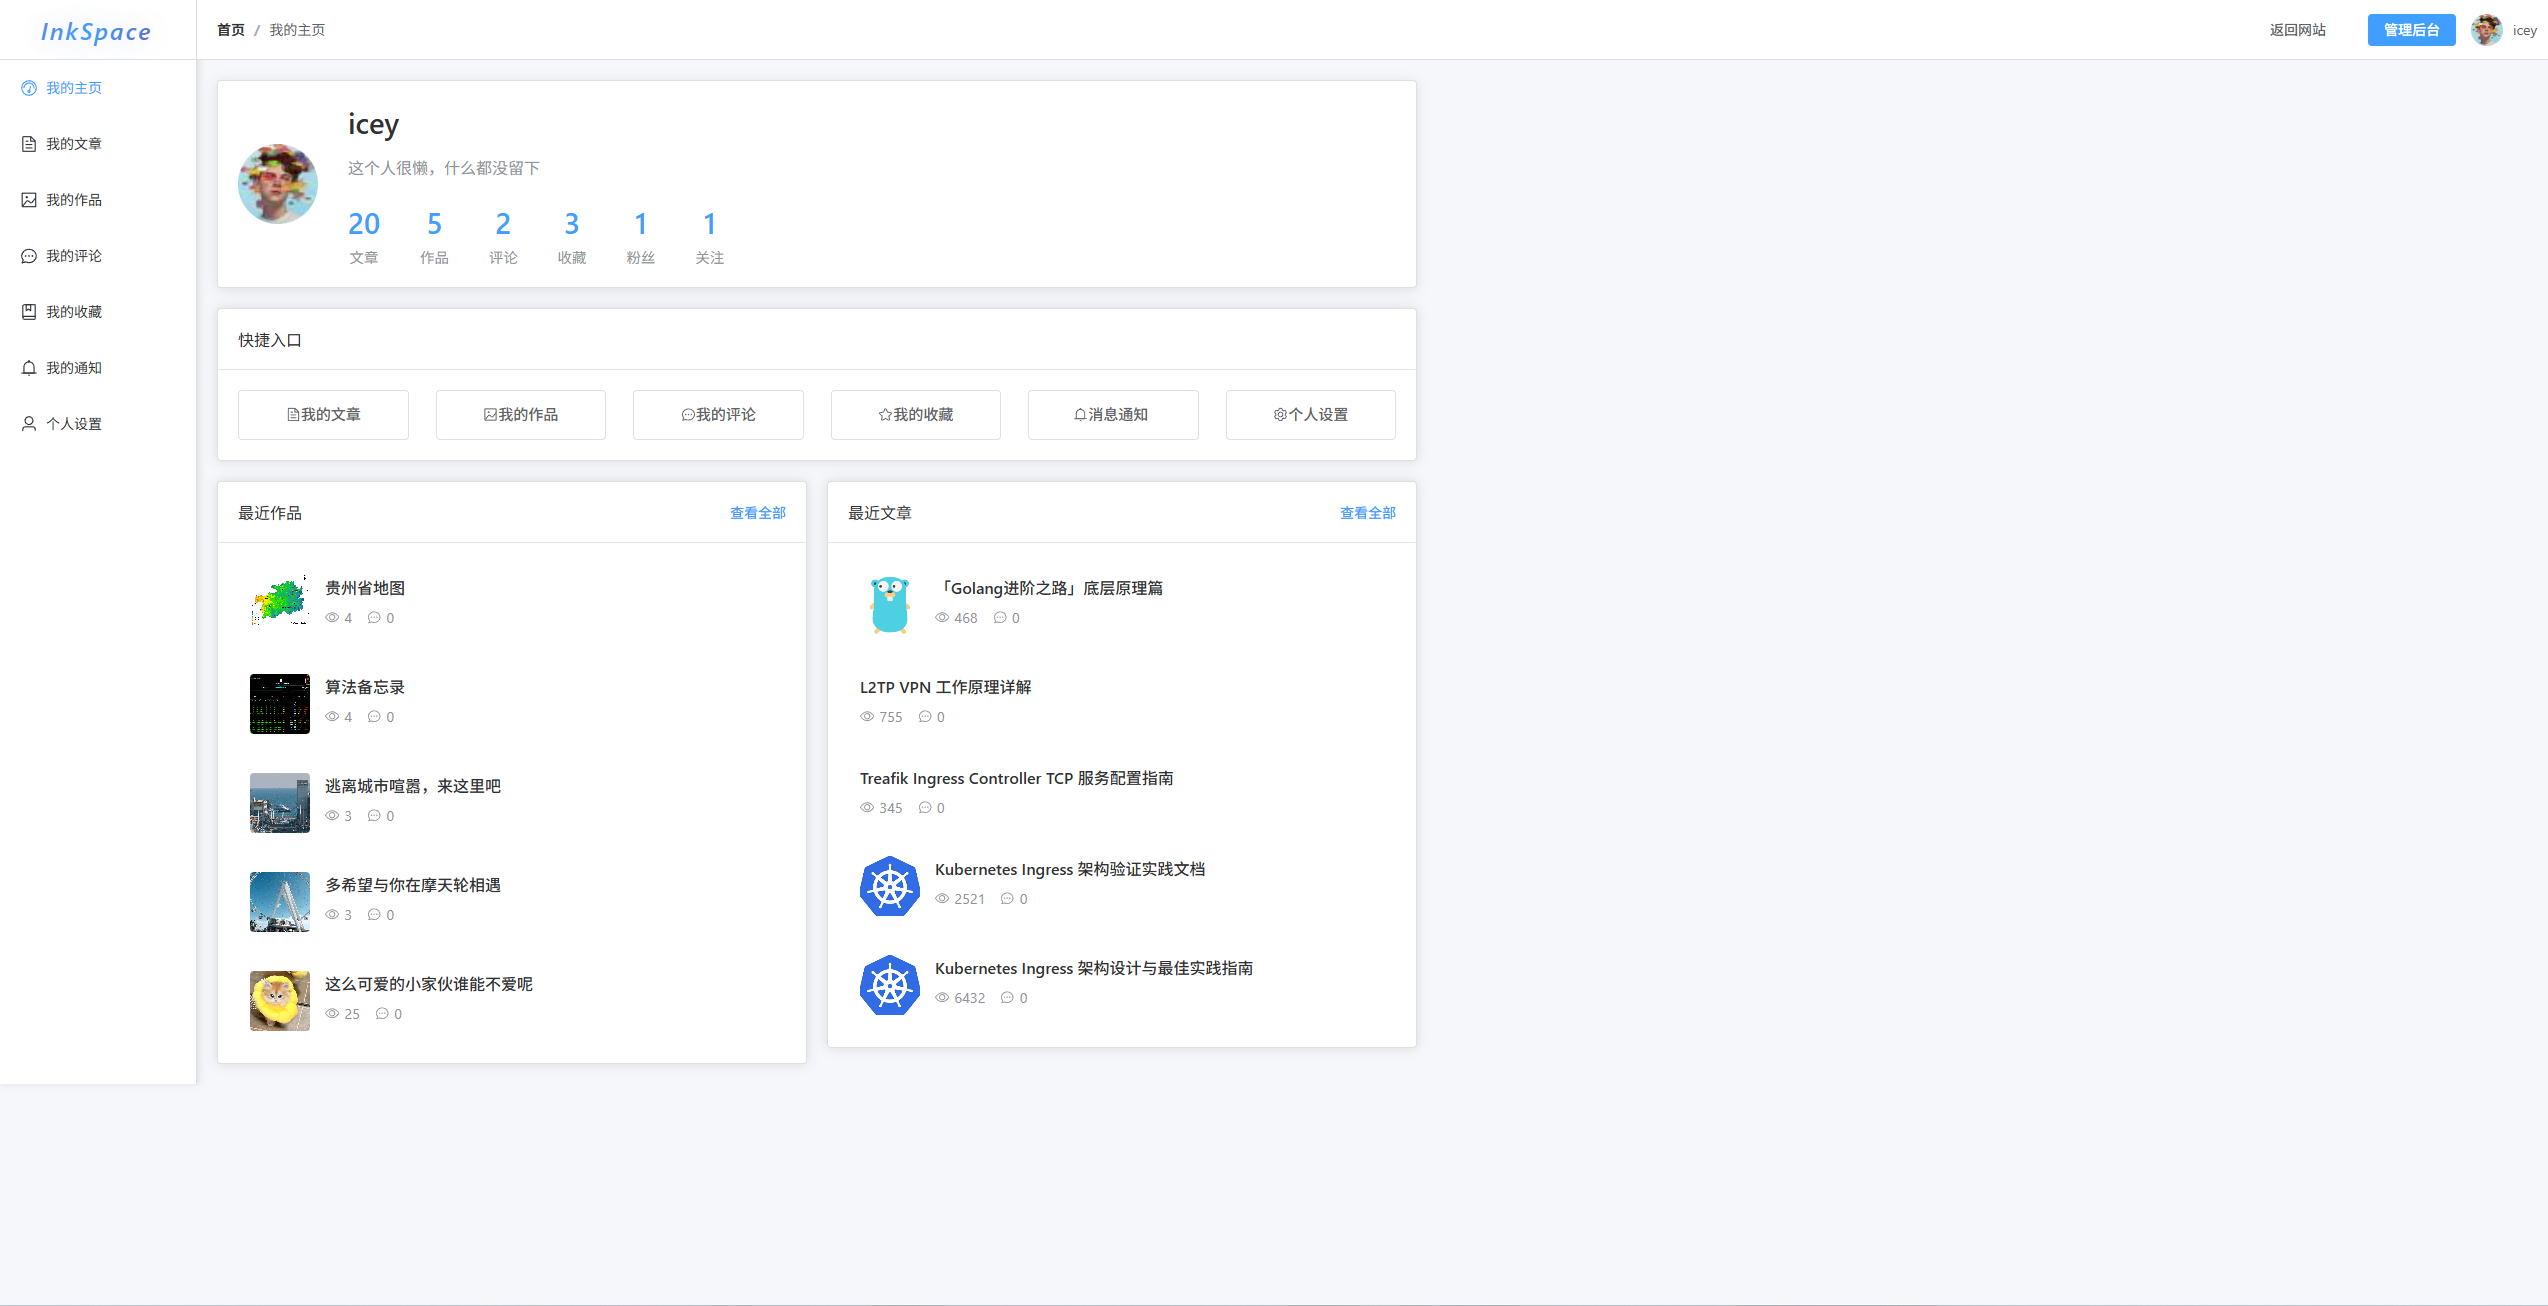Click the 首页 breadcrumb link
Image resolution: width=2548 pixels, height=1306 pixels.
pos(231,30)
